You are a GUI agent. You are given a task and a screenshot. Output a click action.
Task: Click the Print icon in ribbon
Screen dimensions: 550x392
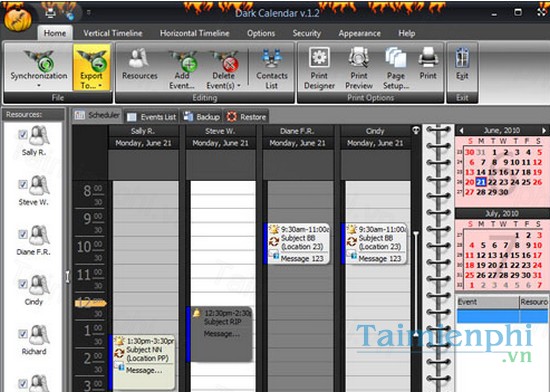(x=428, y=58)
